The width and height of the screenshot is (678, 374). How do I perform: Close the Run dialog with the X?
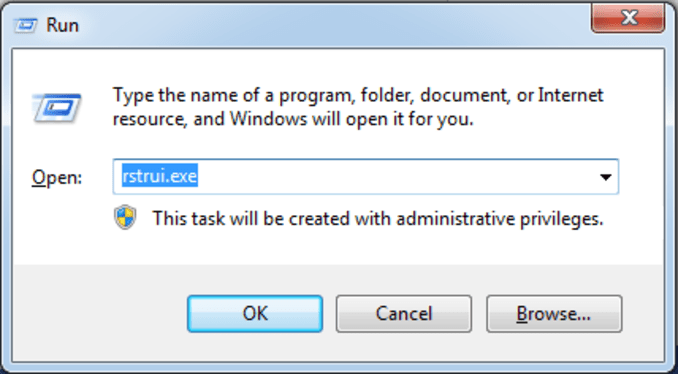pos(628,17)
